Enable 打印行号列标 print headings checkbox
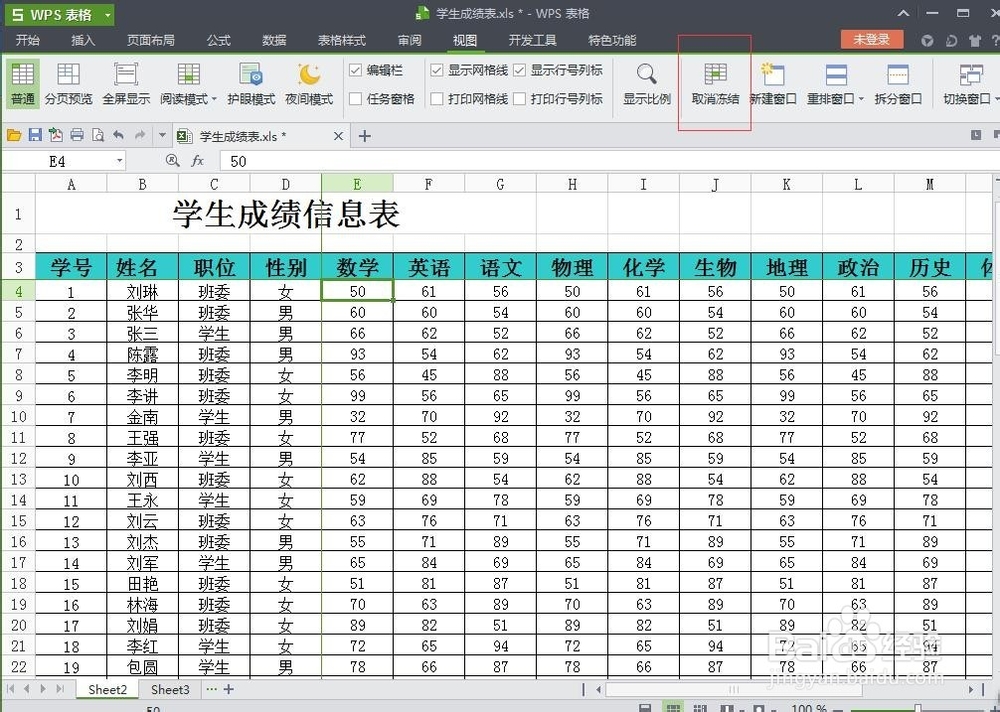Screen dimensions: 1000x712 coord(519,98)
